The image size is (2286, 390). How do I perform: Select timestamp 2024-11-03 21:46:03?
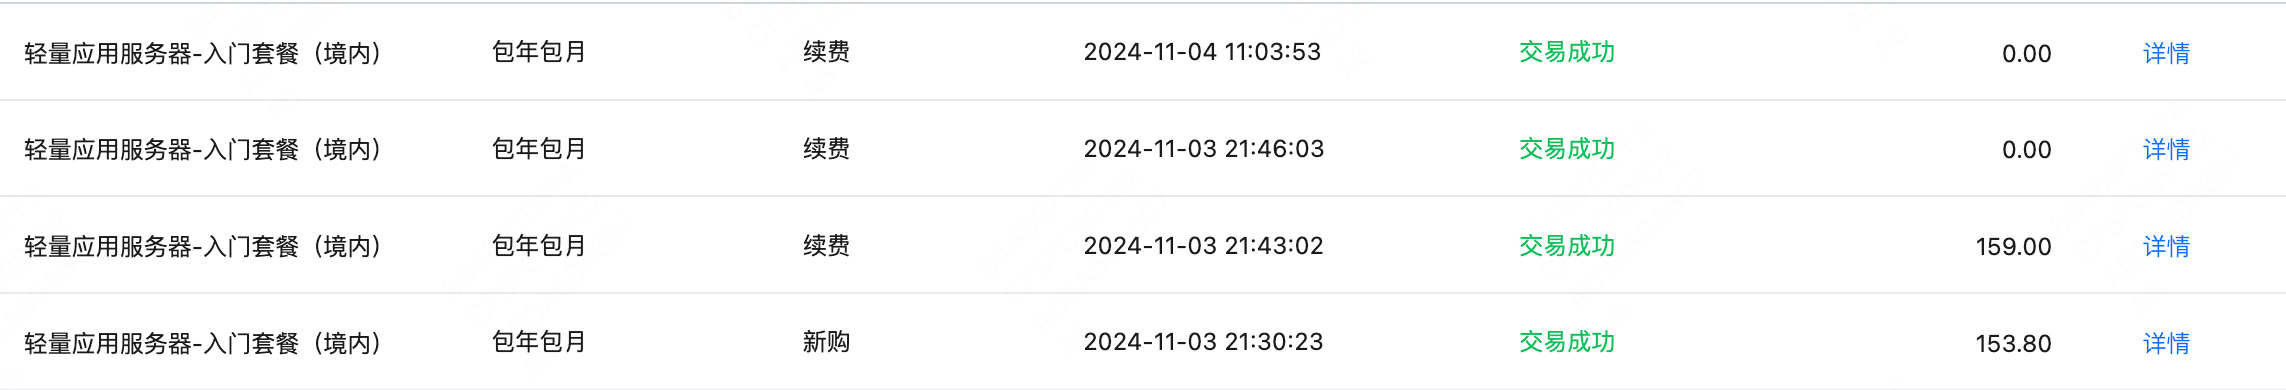[1203, 149]
